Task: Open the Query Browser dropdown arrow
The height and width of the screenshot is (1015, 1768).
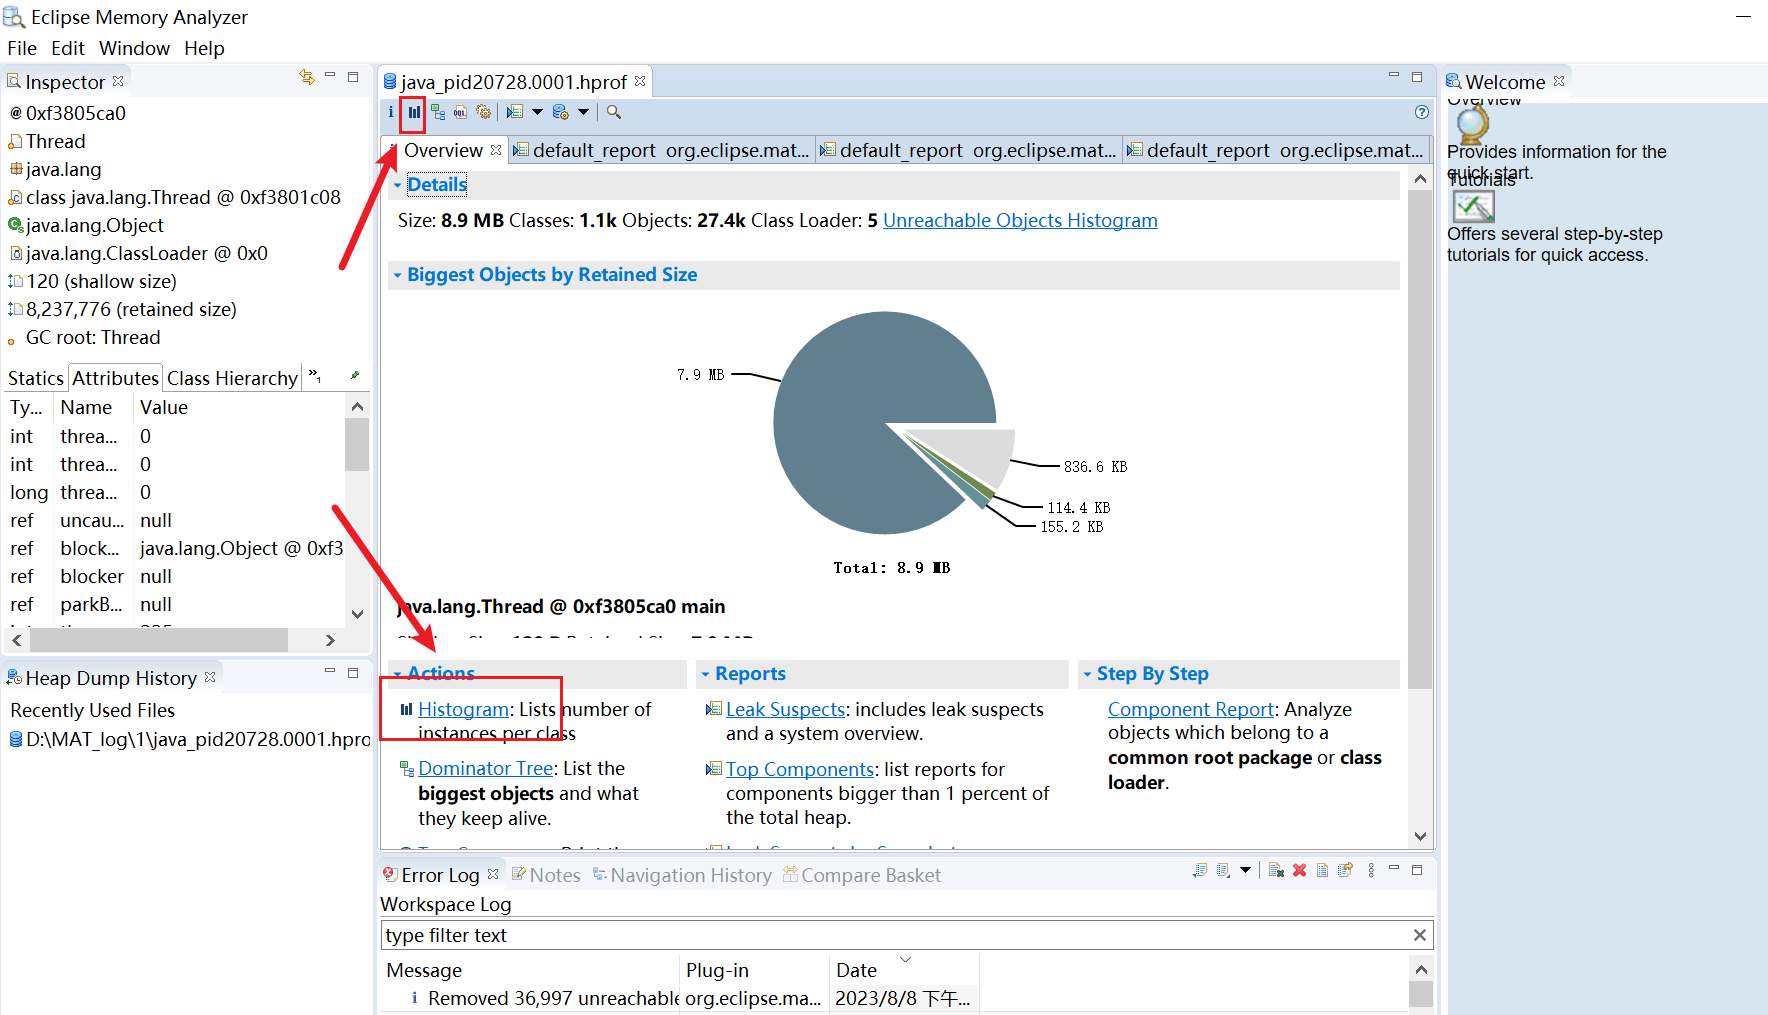Action: point(583,113)
